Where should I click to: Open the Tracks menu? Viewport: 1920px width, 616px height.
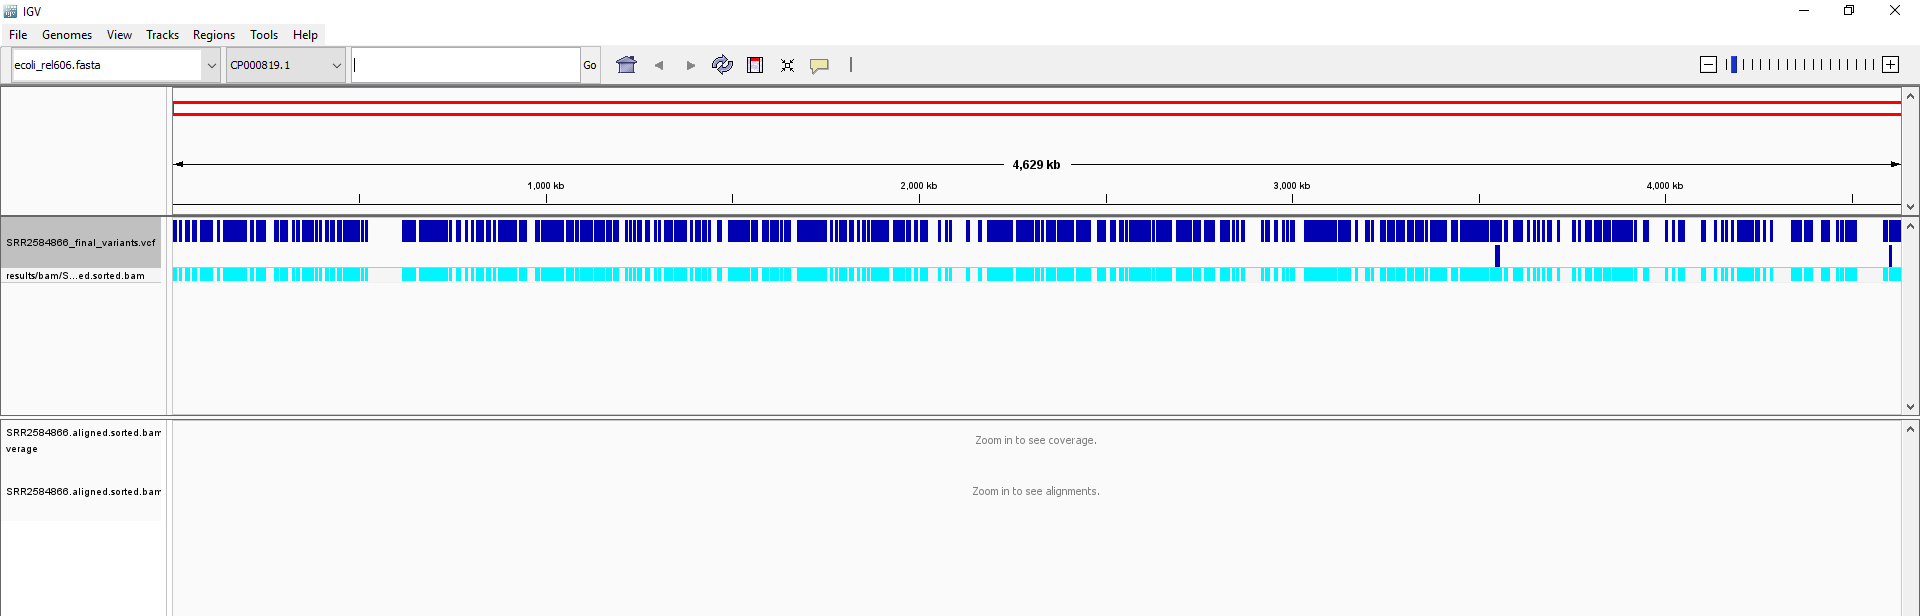pos(162,35)
